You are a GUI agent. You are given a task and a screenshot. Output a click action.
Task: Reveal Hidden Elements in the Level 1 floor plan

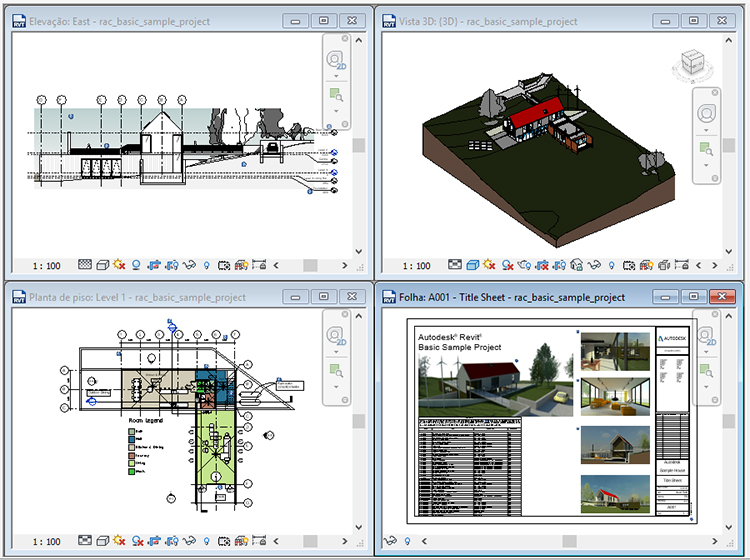[207, 541]
